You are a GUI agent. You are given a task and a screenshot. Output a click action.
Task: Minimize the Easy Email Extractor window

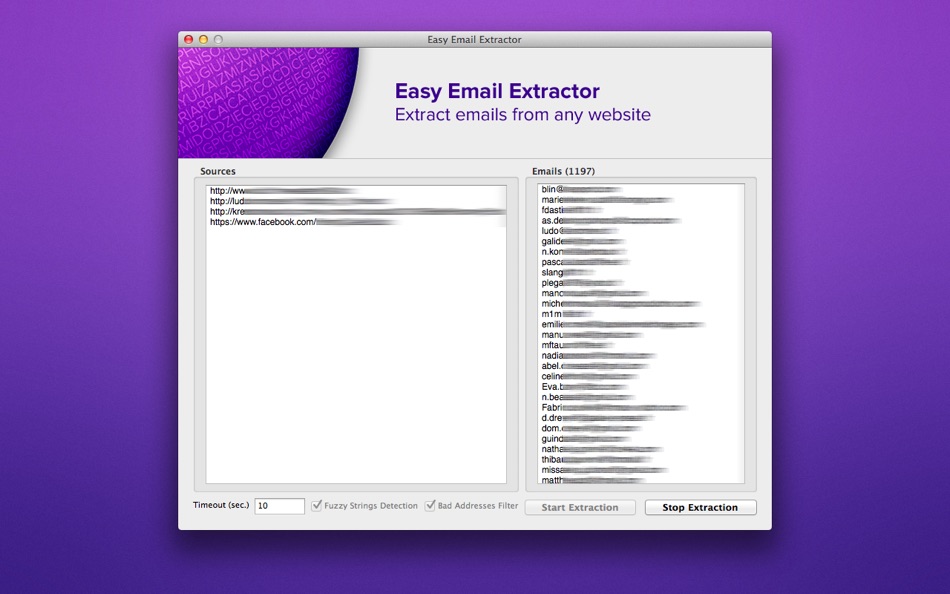point(204,39)
